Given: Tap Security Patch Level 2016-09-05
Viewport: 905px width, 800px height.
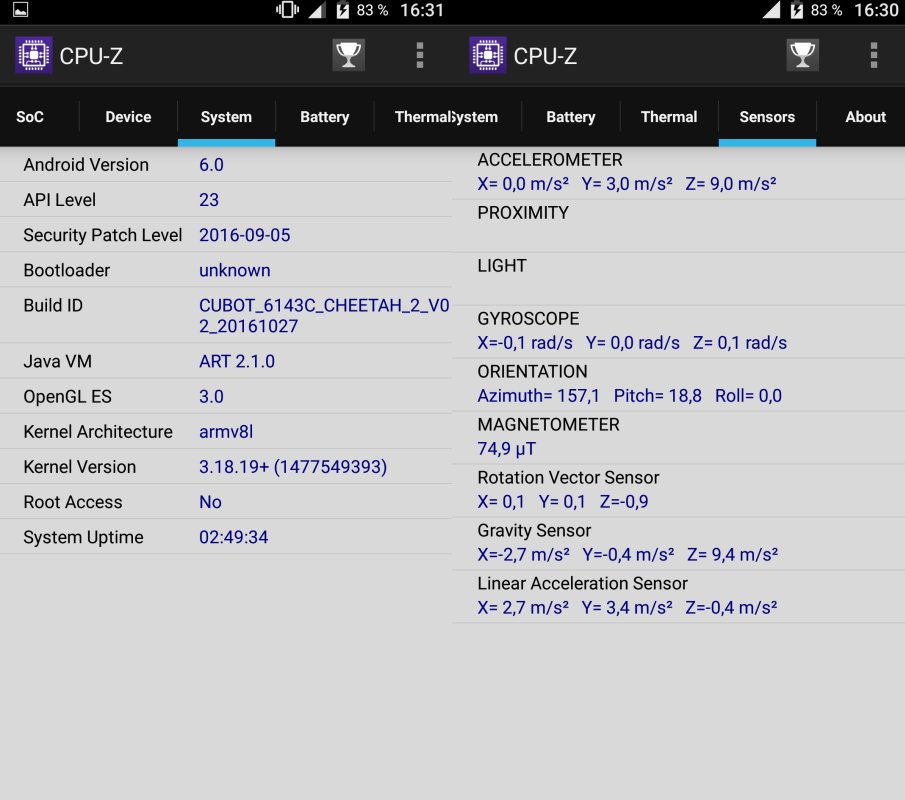Looking at the screenshot, I should pyautogui.click(x=245, y=235).
